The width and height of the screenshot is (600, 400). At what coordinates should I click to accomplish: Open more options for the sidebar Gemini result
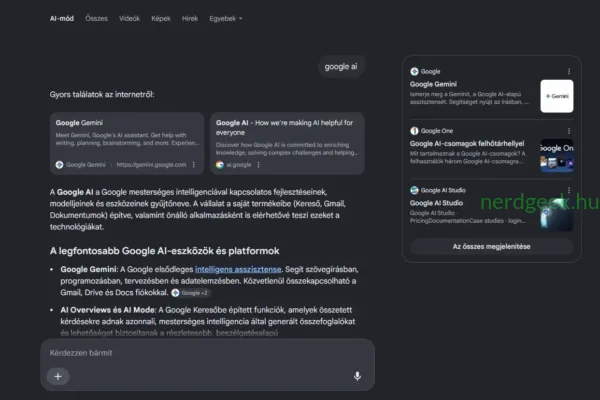pos(569,72)
